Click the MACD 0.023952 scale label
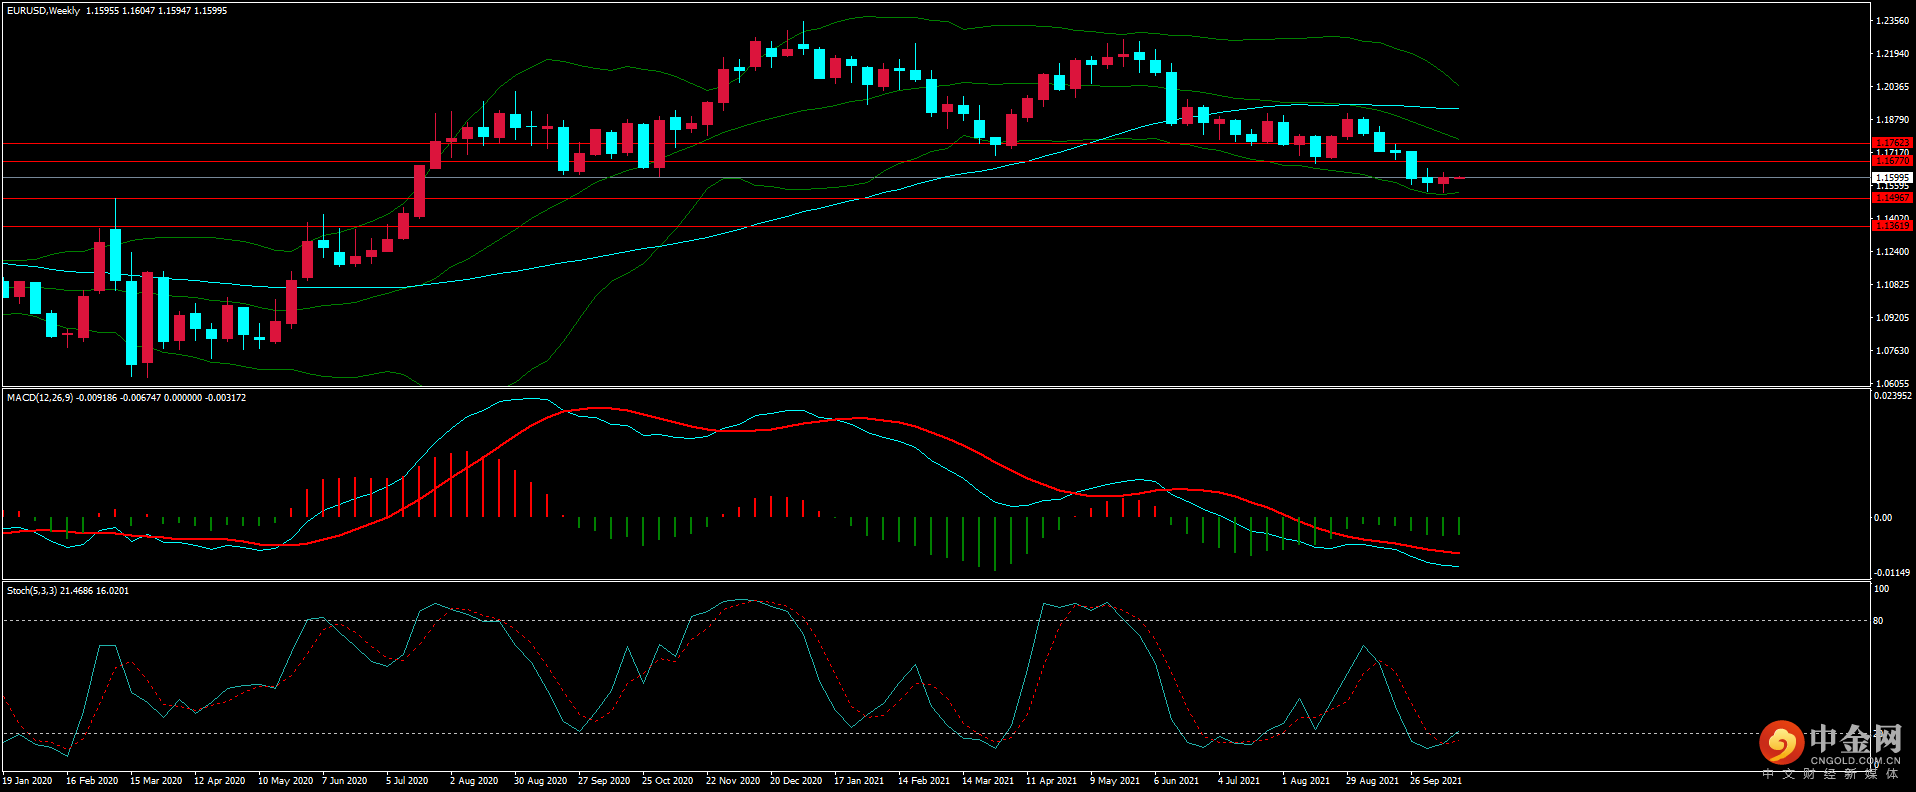Viewport: 1916px width, 792px height. pyautogui.click(x=1892, y=396)
